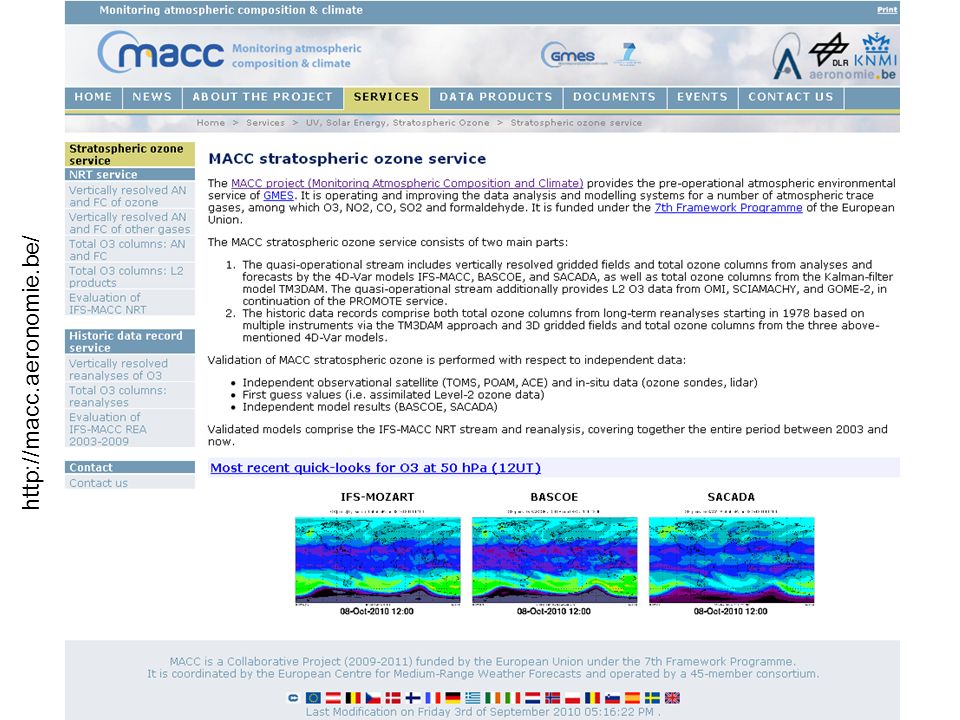This screenshot has height=720, width=960.
Task: Select the Contact sidebar heading
Action: pos(130,467)
